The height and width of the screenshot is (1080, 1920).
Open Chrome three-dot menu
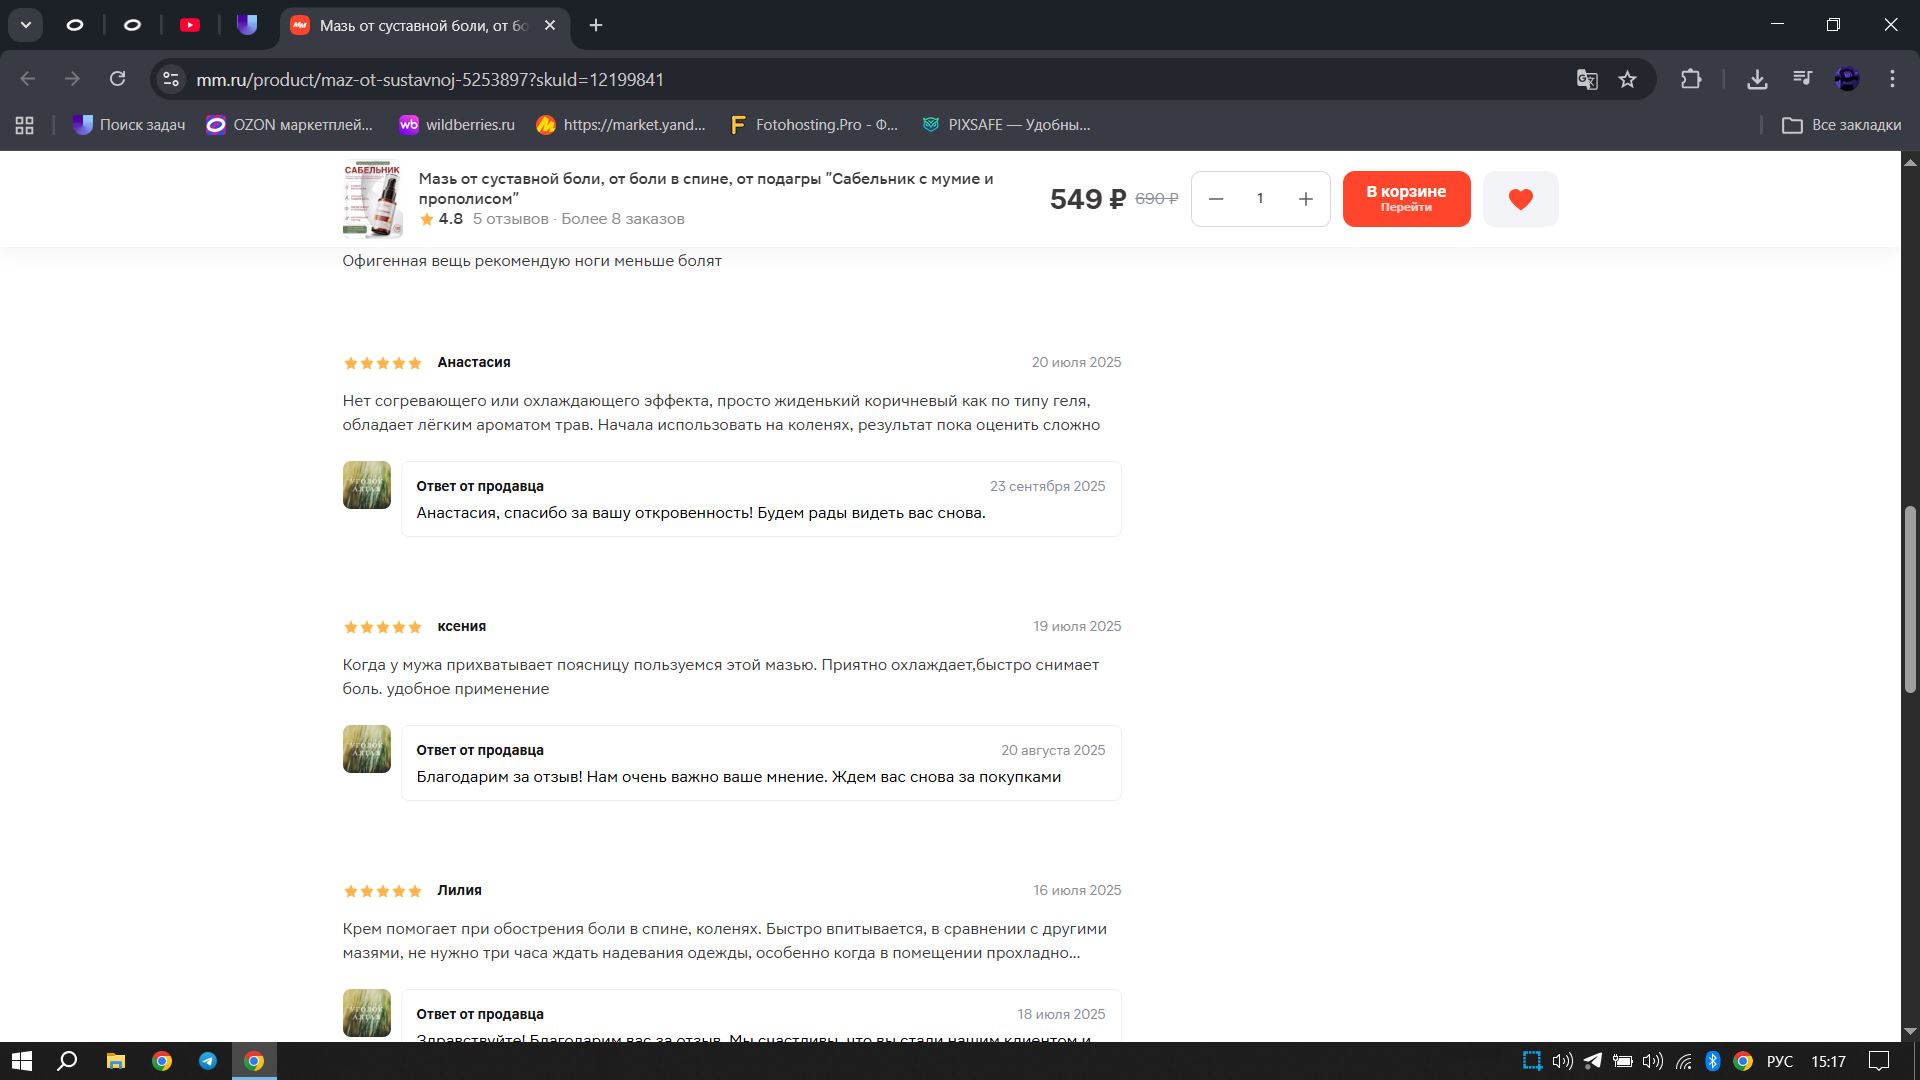[1892, 79]
